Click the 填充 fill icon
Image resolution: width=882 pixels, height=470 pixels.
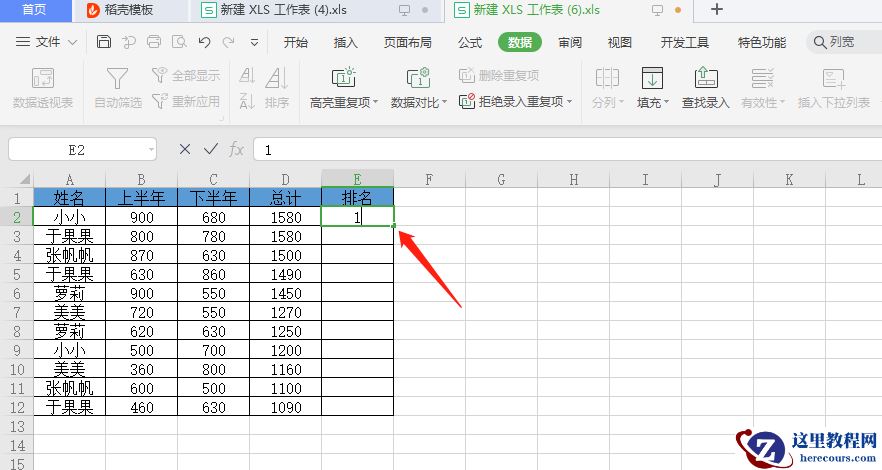click(x=652, y=78)
